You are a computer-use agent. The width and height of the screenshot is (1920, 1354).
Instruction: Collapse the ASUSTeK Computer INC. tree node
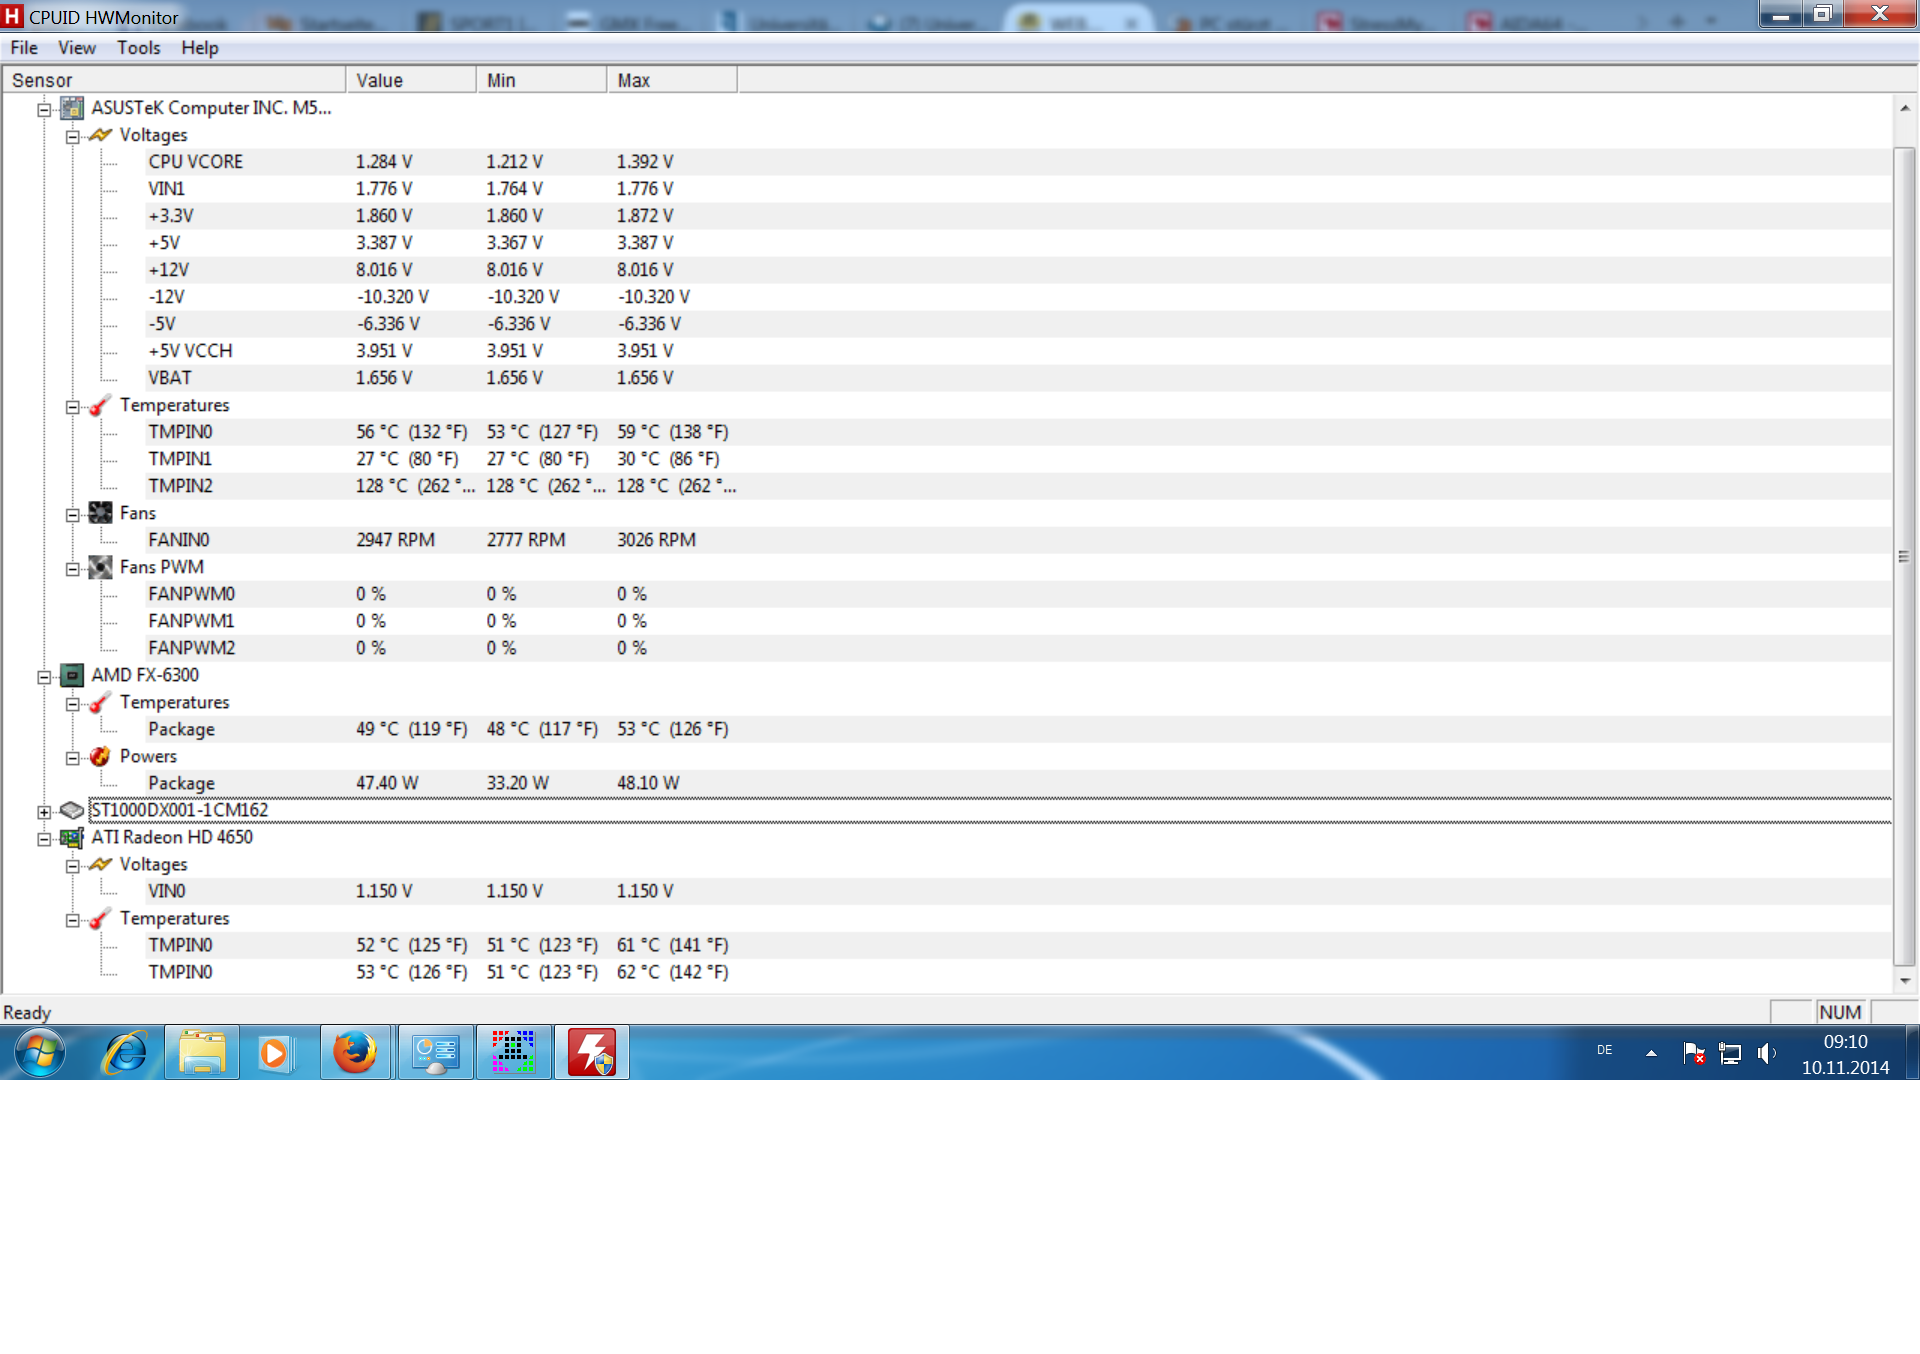tap(44, 110)
